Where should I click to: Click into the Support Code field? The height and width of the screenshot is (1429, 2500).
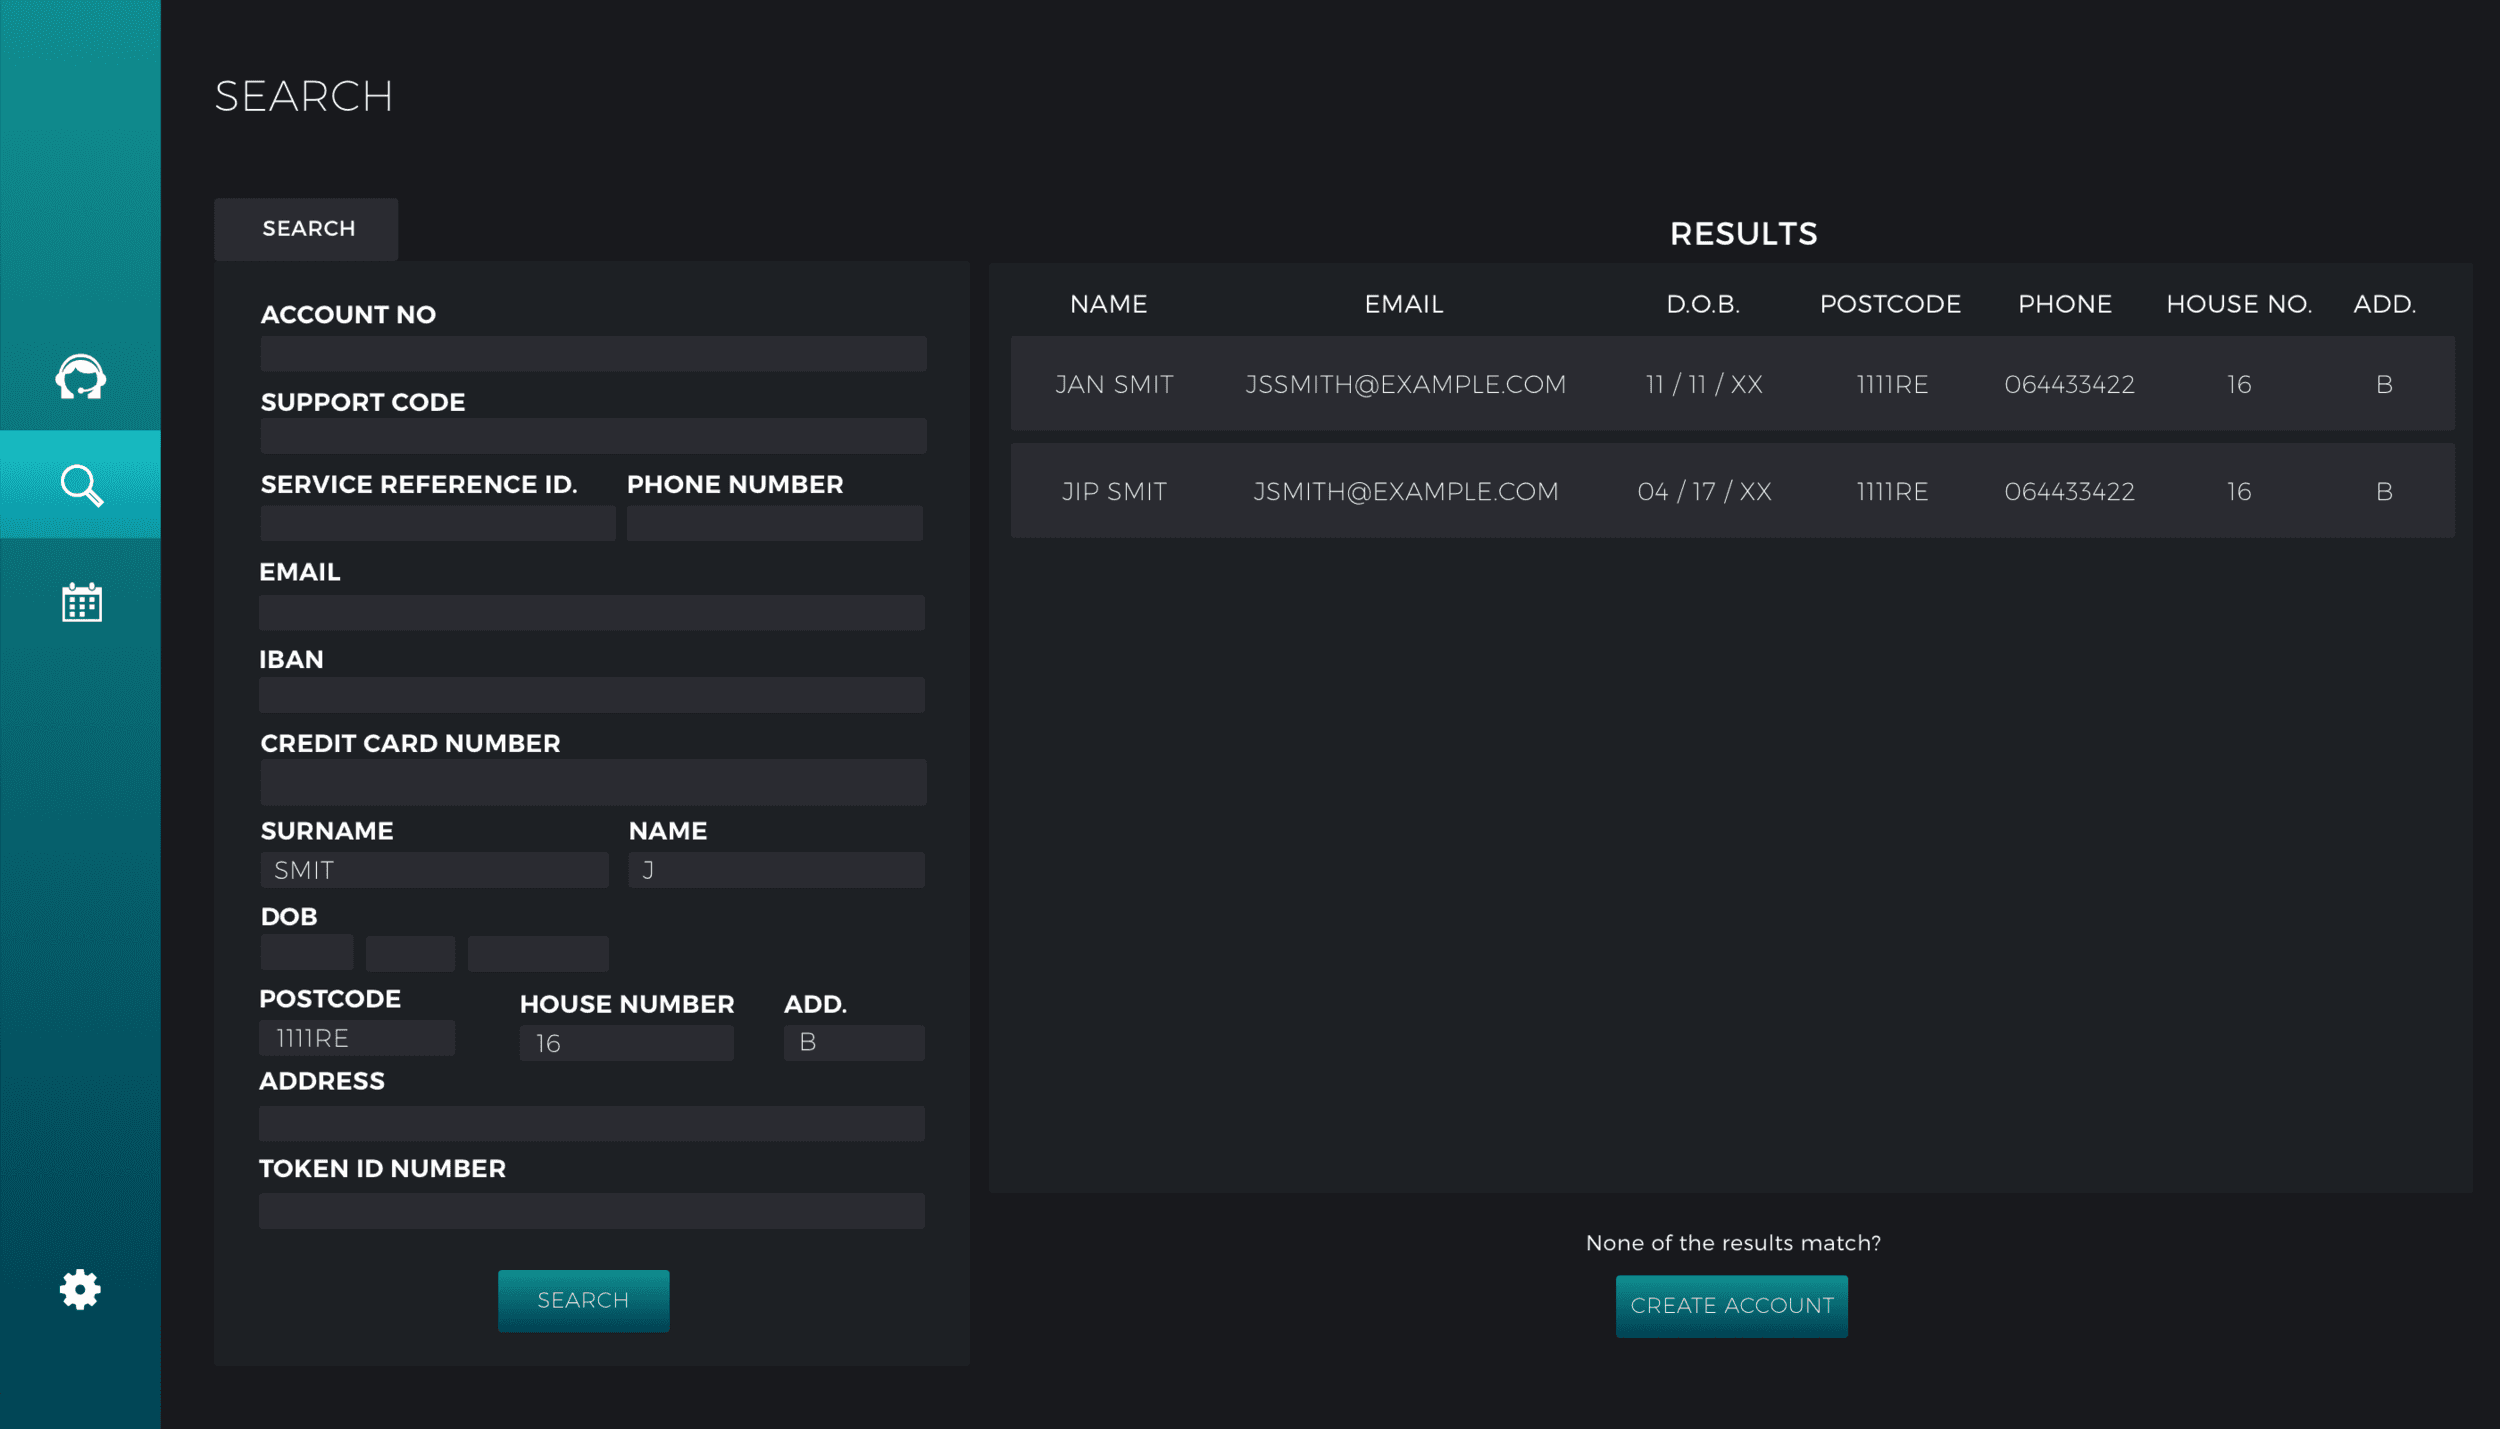tap(593, 436)
